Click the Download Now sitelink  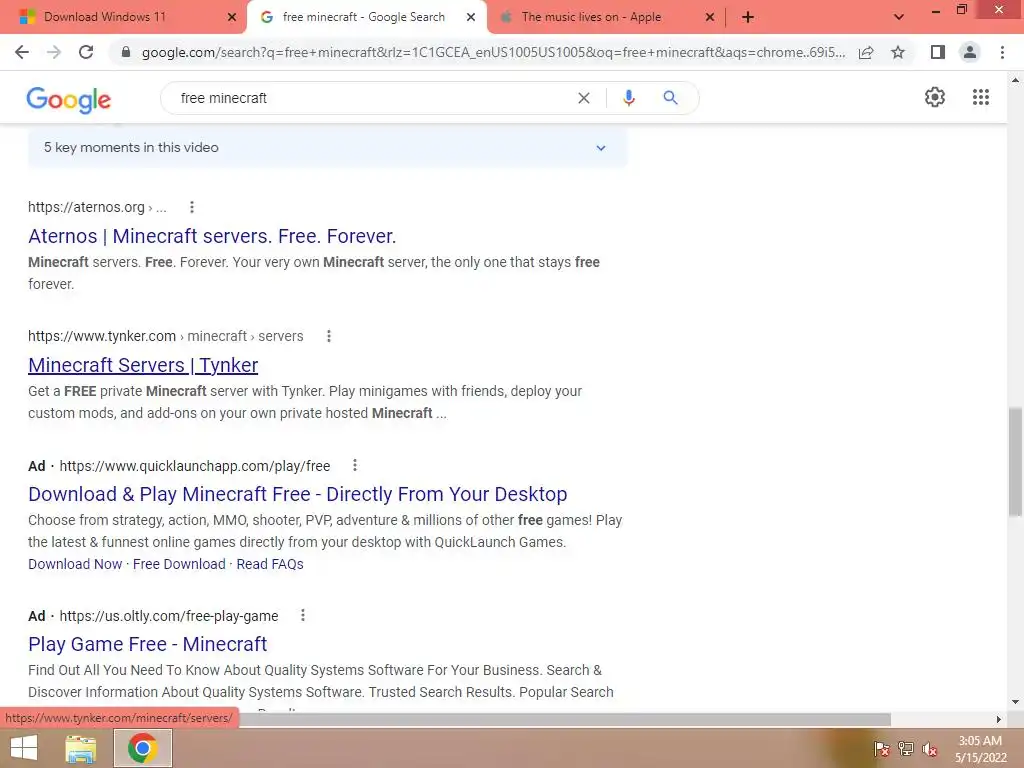coord(75,564)
